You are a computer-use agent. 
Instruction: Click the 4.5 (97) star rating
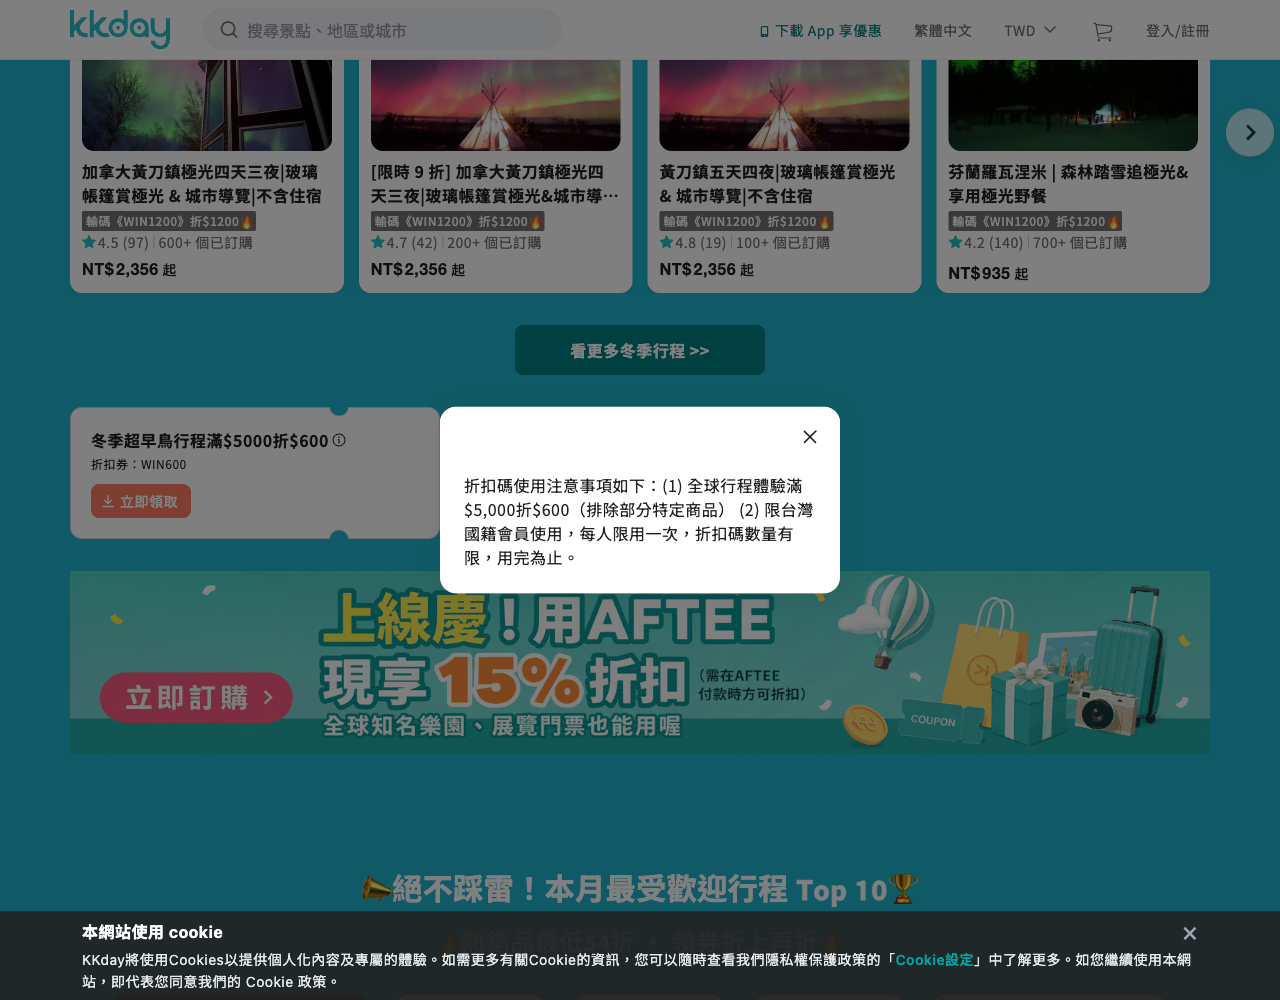(x=115, y=243)
